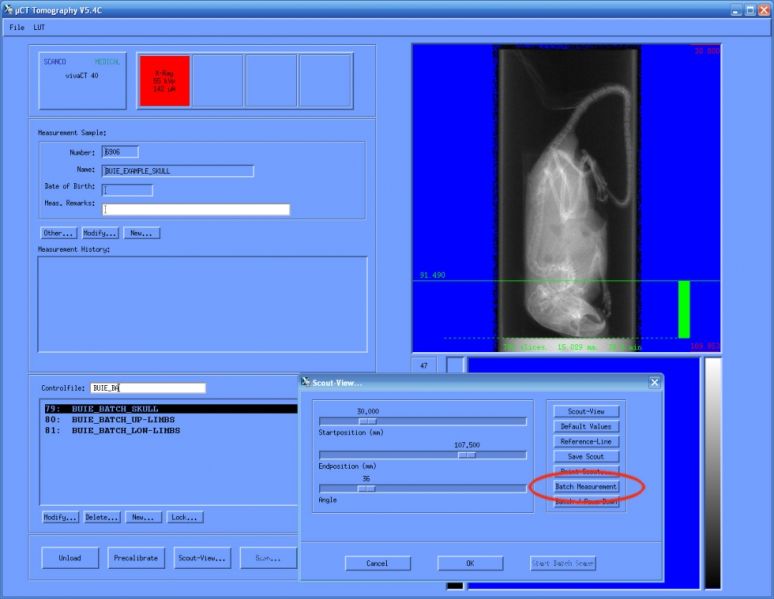Click the Scout-View dialog title icon
This screenshot has height=599, width=774.
click(306, 382)
